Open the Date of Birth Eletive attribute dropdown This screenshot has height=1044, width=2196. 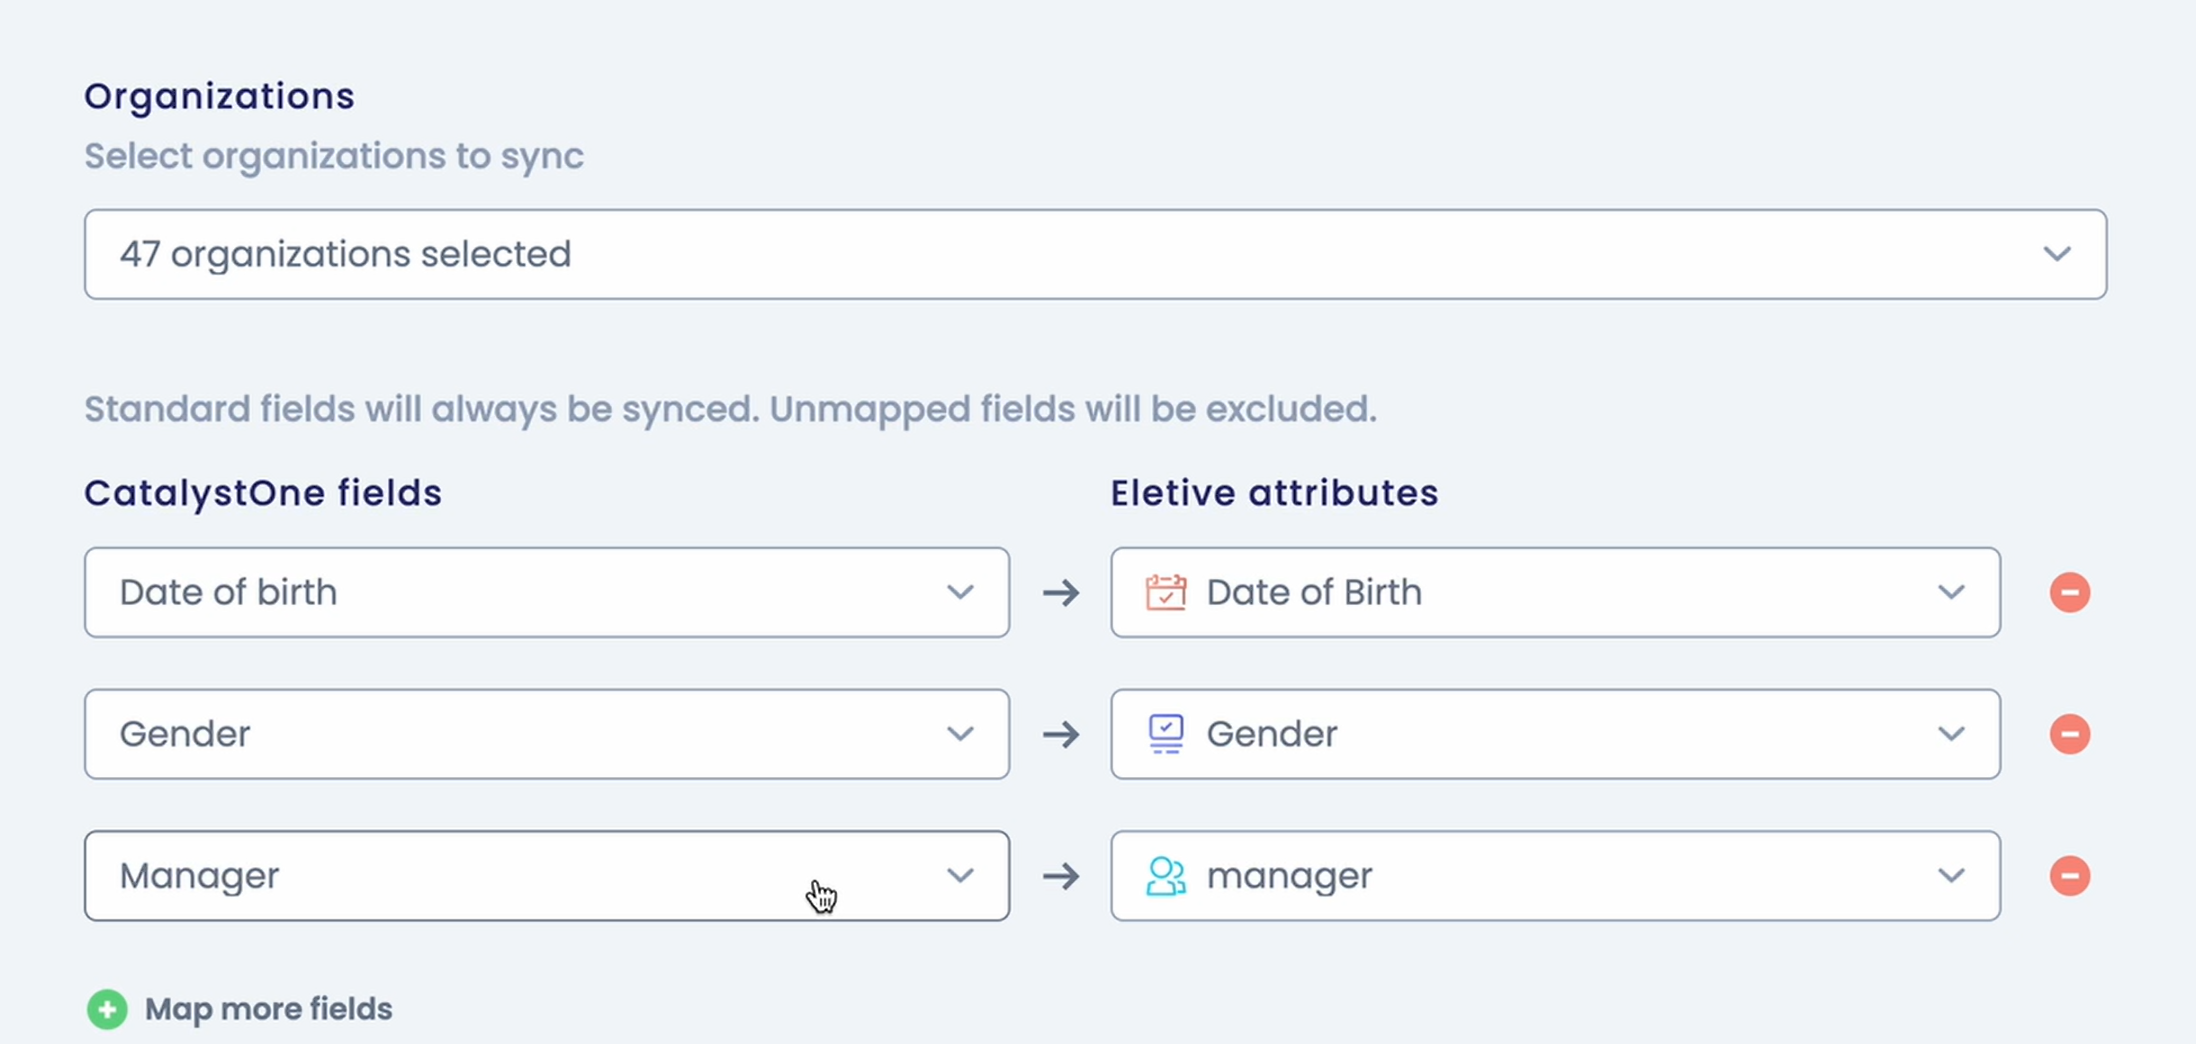click(1555, 592)
